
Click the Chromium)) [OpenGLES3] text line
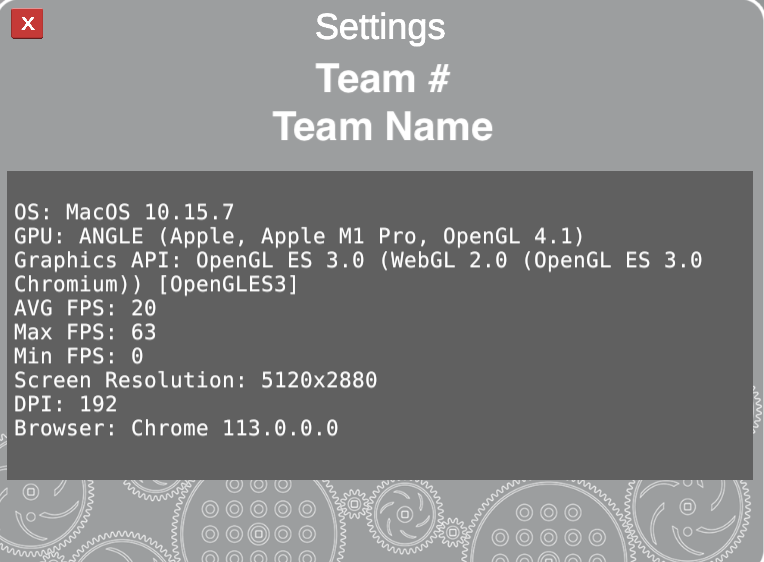click(155, 284)
